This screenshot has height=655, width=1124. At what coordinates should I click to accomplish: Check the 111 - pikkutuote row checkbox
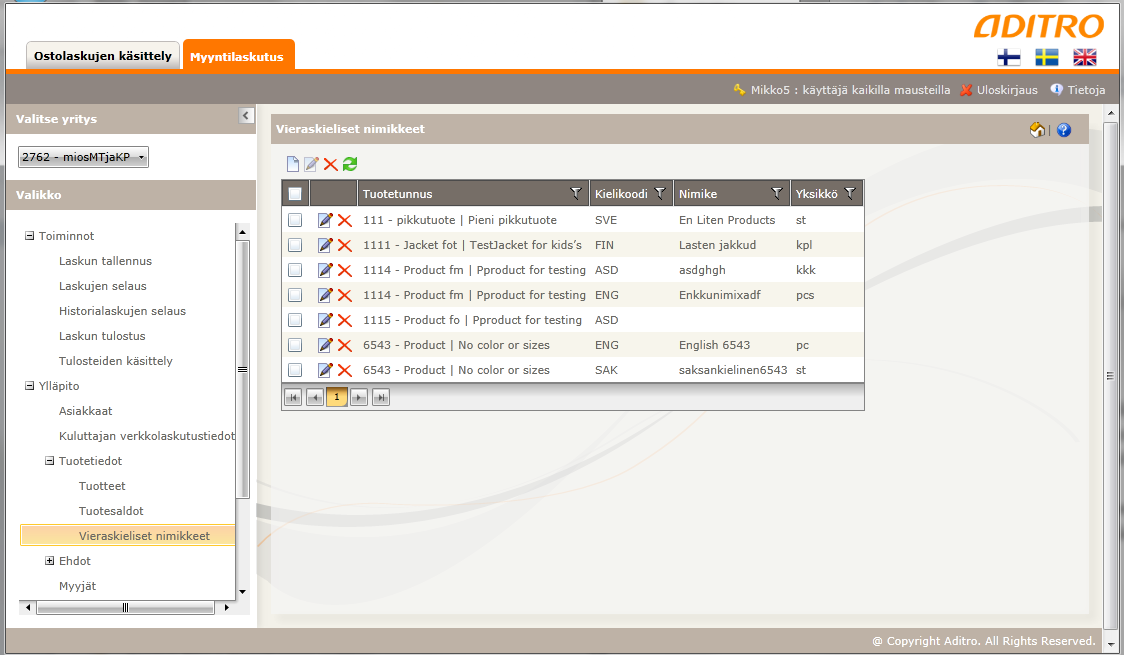pos(295,220)
